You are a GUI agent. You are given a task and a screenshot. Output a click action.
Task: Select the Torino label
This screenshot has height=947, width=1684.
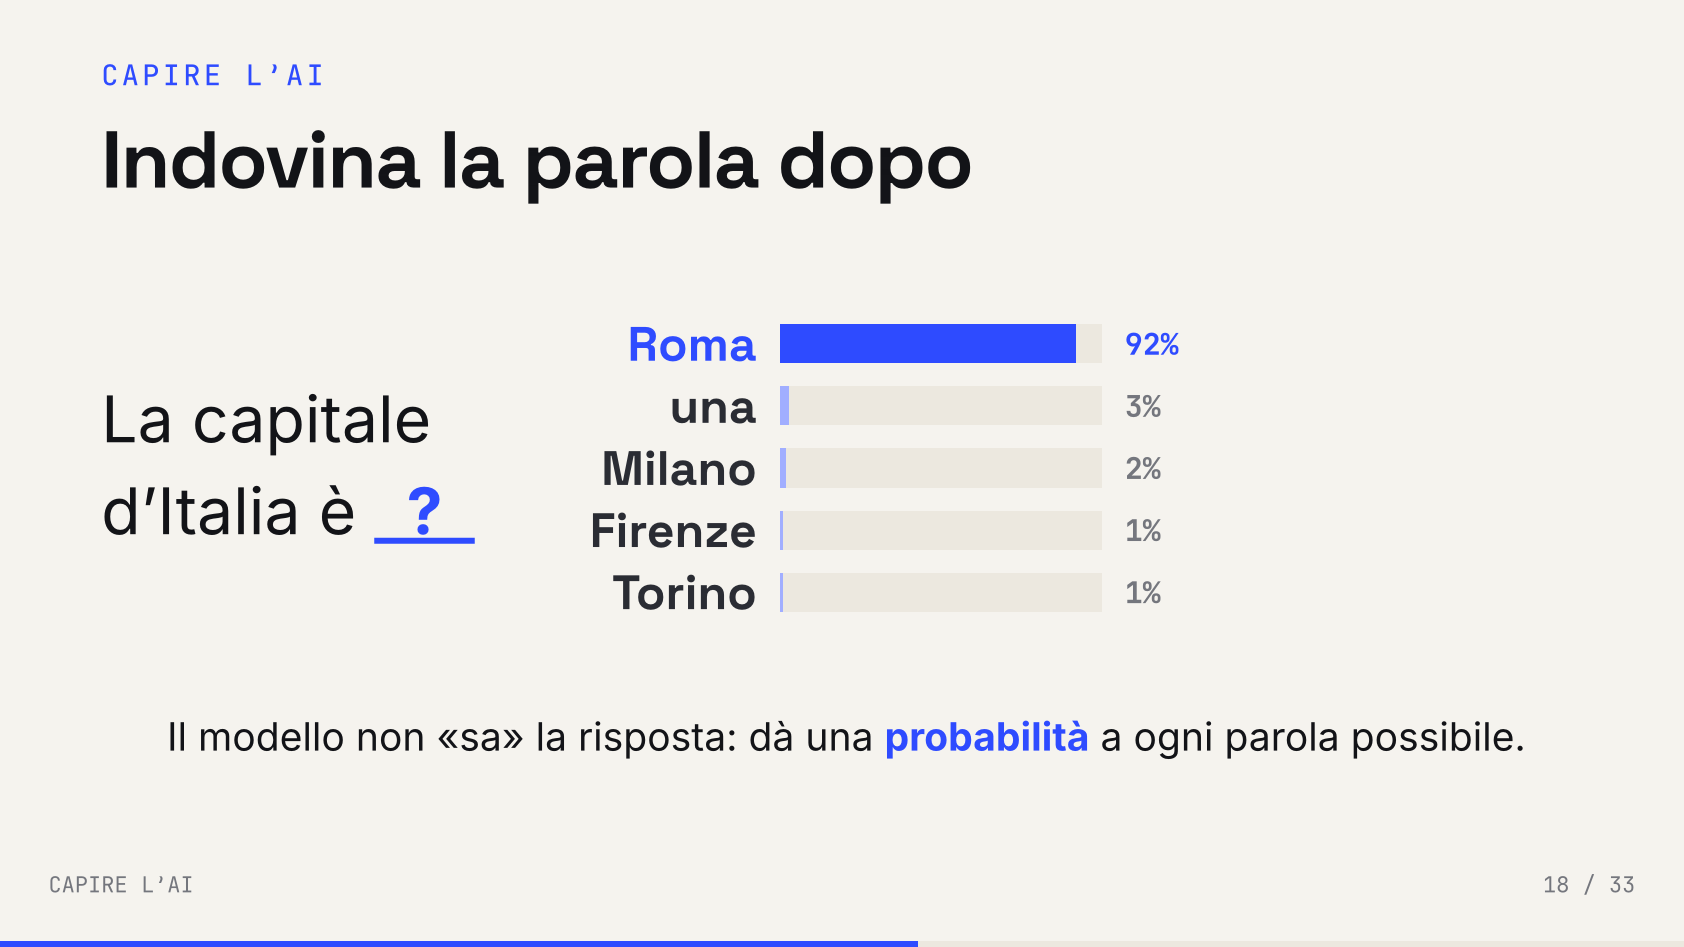[684, 593]
